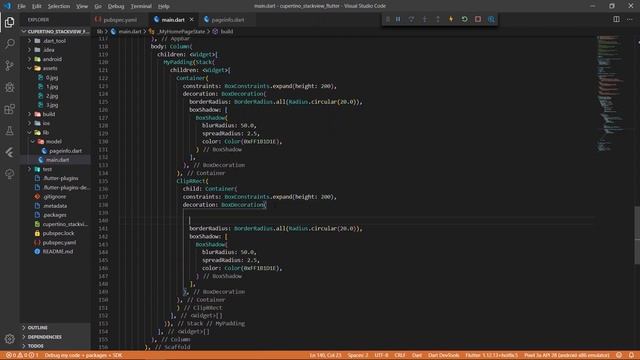This screenshot has width=640, height=360.
Task: Click the Hot Reload lightning icon
Action: [x=451, y=19]
